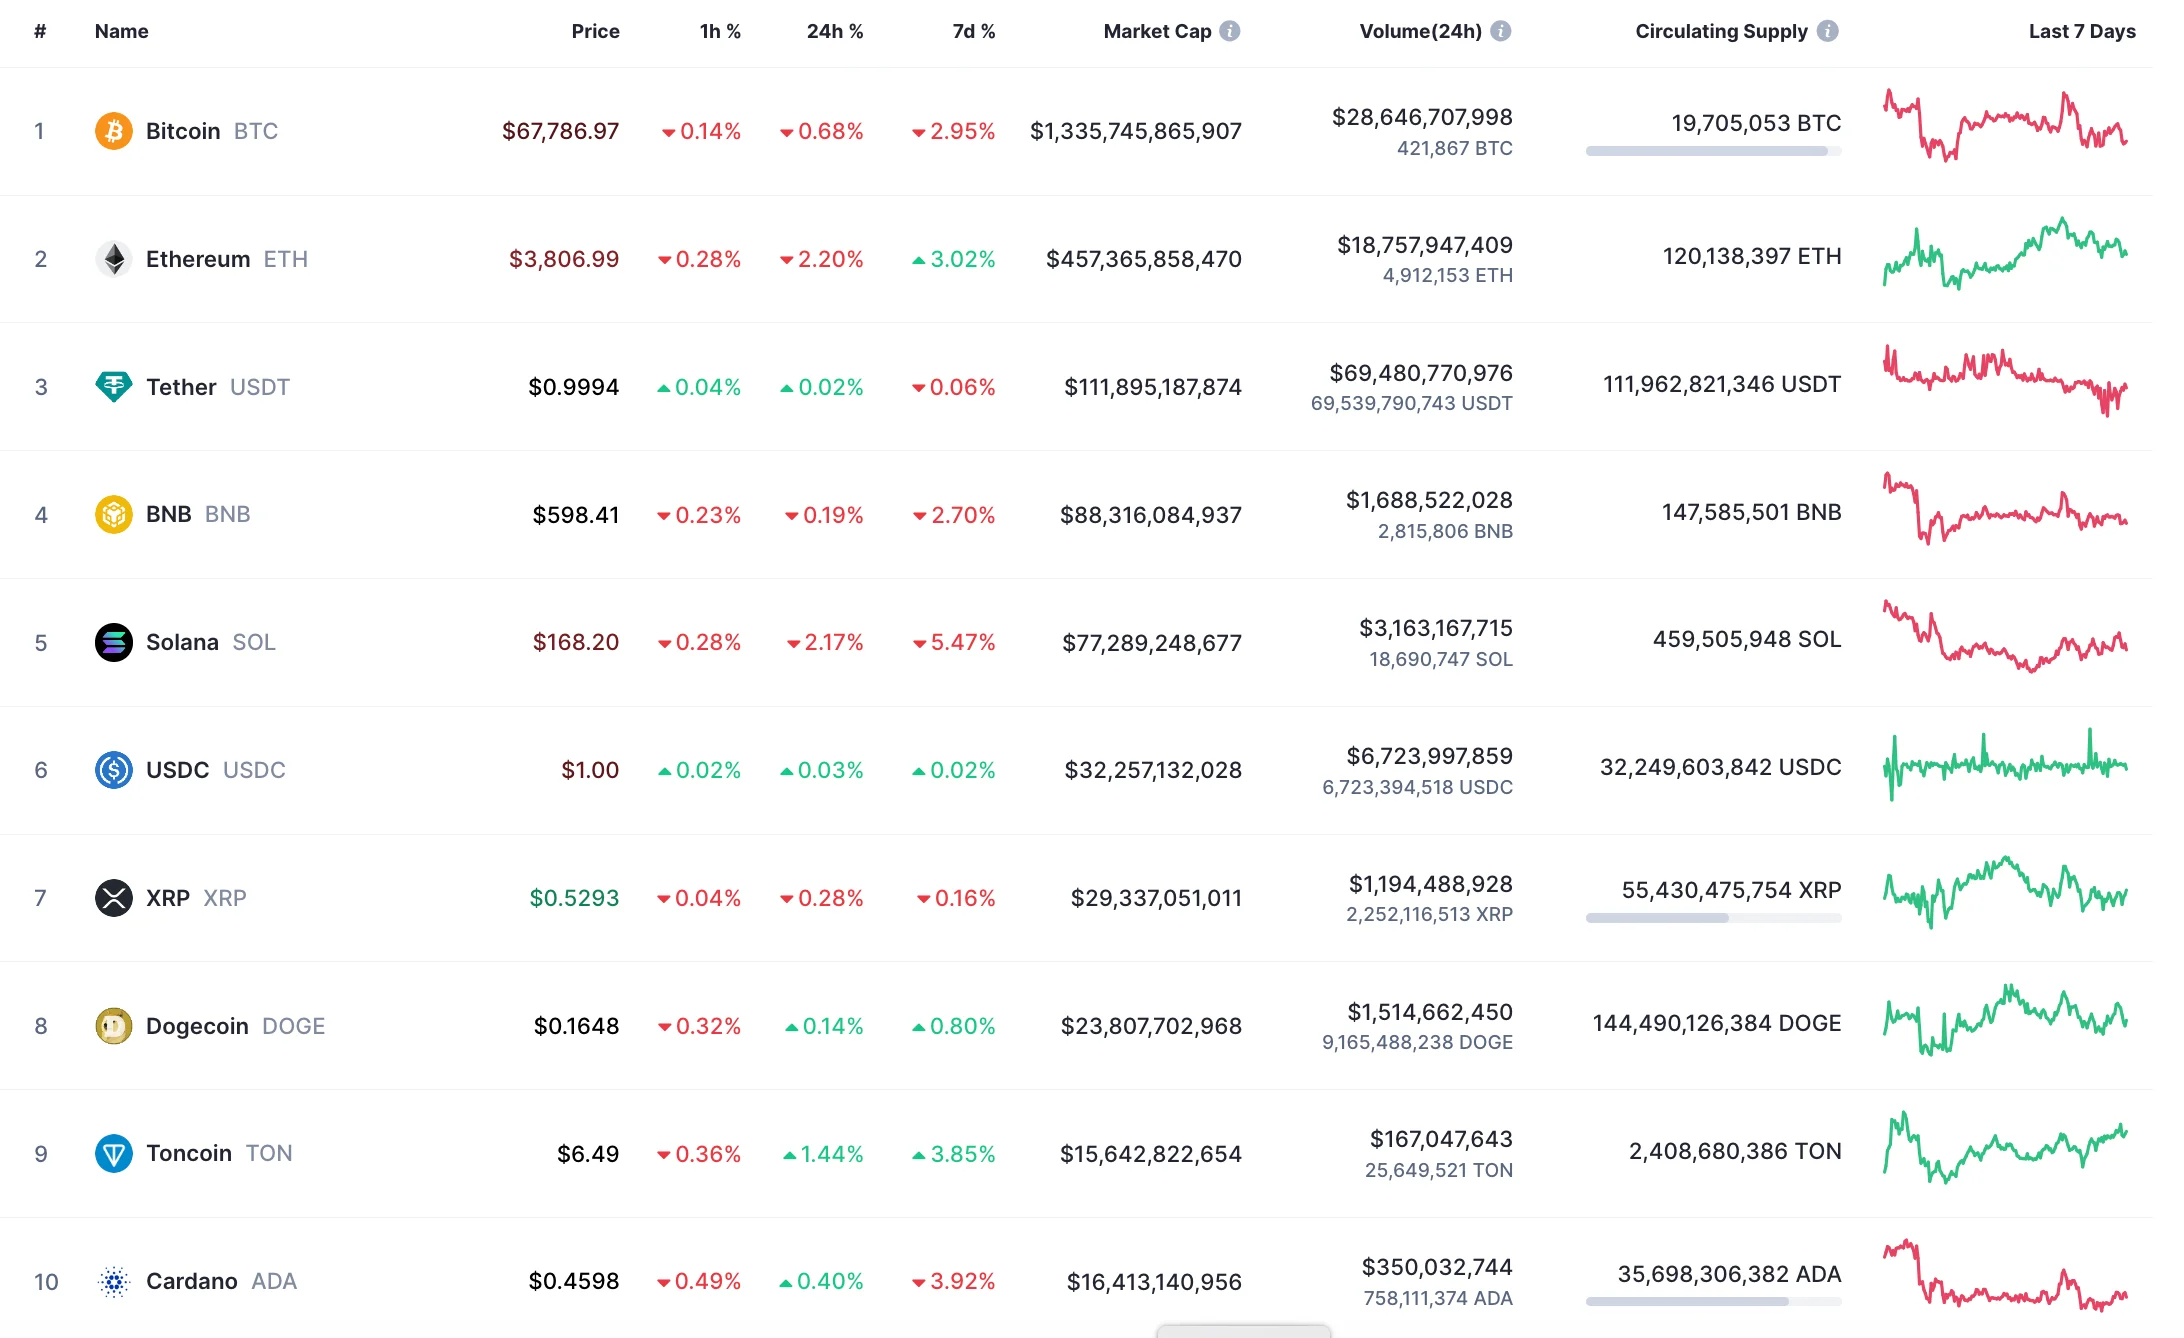Open Ethereum's last 7 days sparkline chart
The width and height of the screenshot is (2184, 1338).
point(2004,255)
